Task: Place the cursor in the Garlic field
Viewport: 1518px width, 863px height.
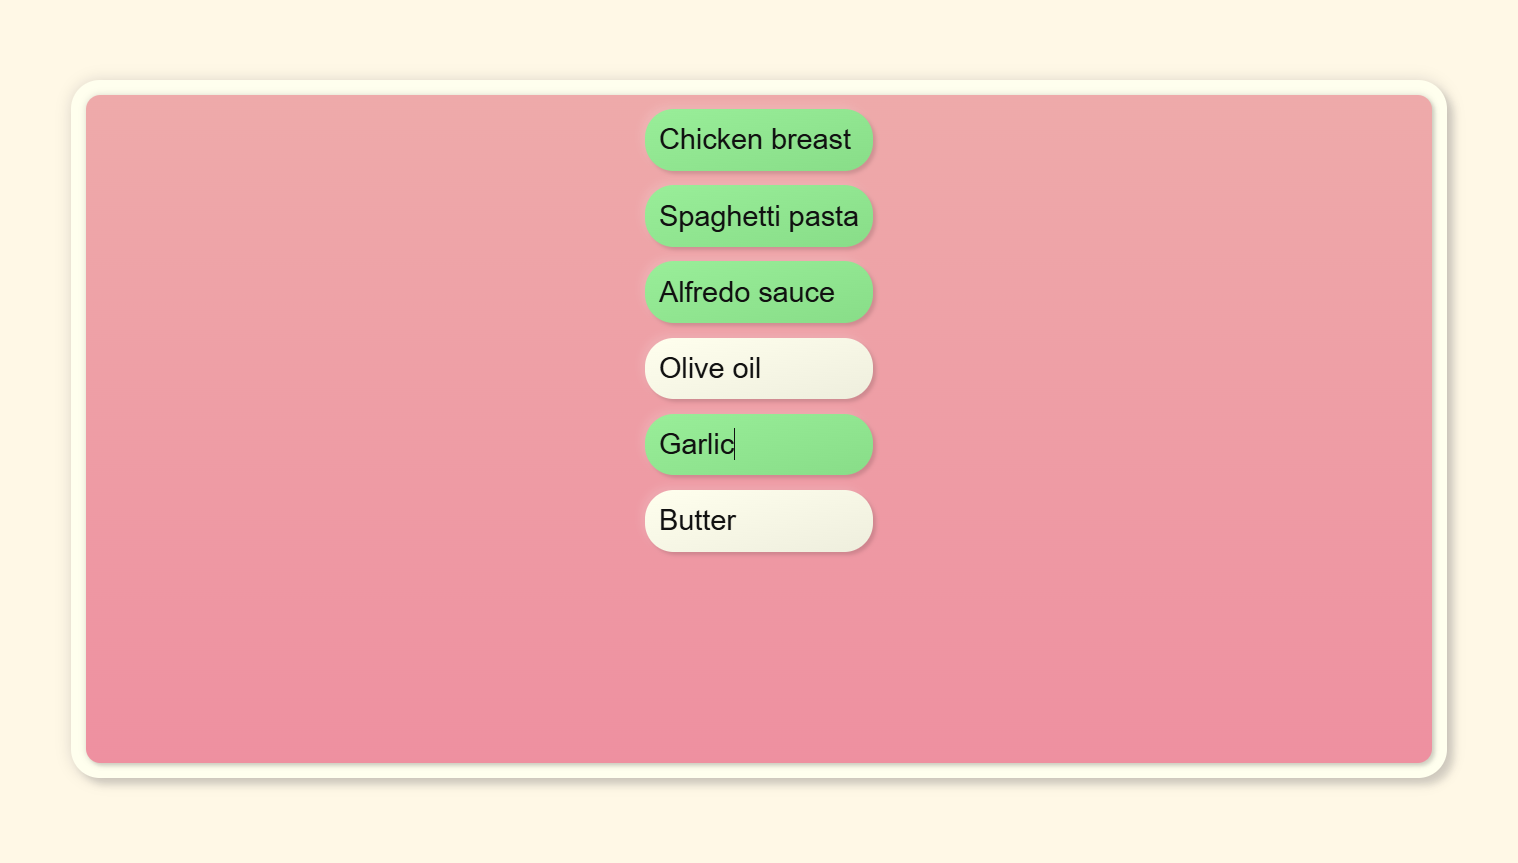Action: pos(759,444)
